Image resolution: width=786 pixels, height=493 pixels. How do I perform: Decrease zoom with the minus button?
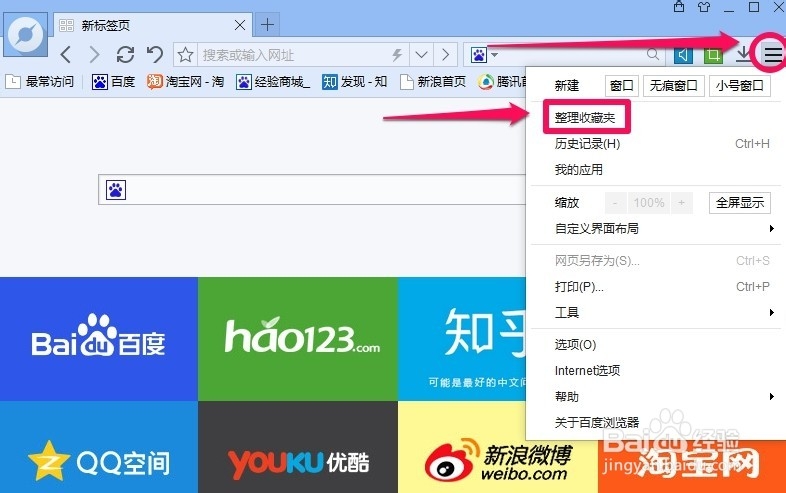click(615, 203)
